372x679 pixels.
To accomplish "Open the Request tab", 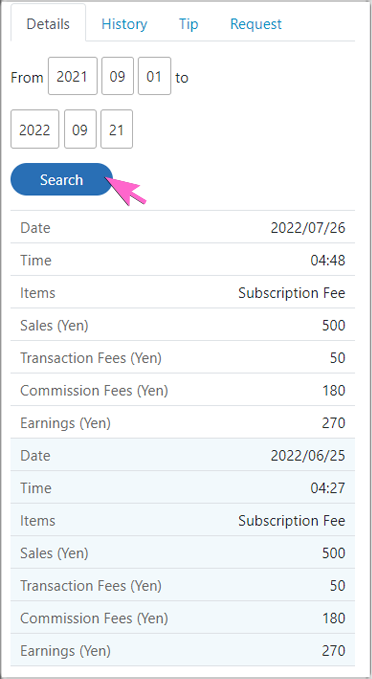I will pyautogui.click(x=256, y=24).
